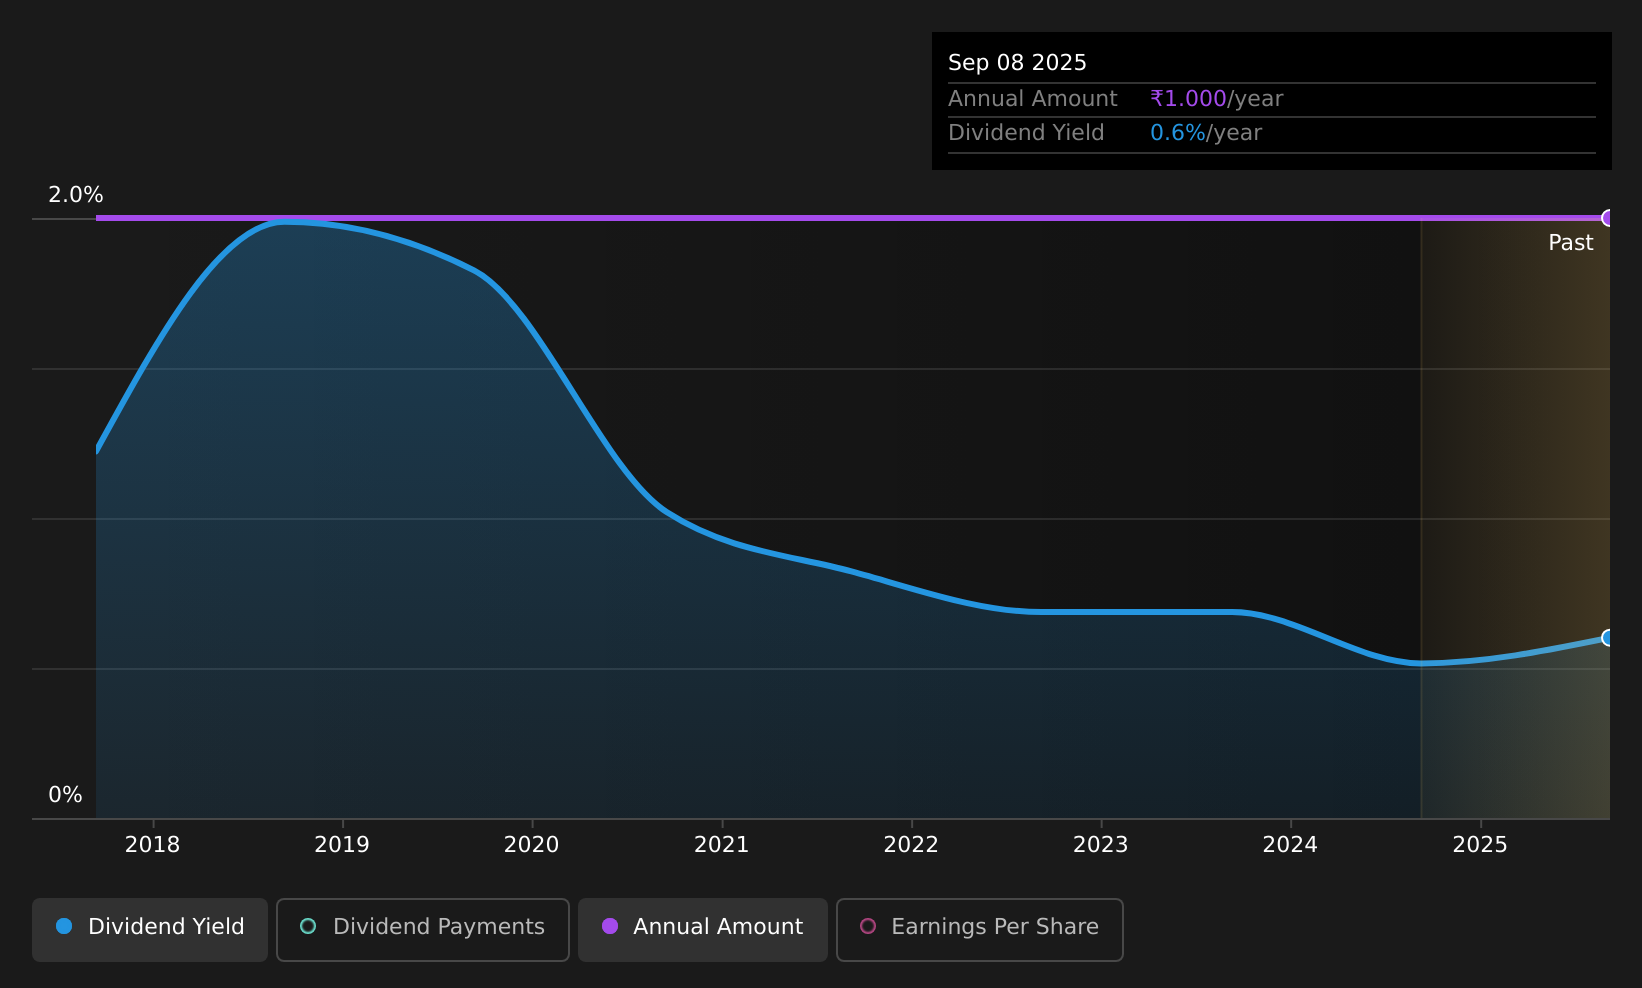Click the 2021 x-axis label
Screen dimensions: 1642x988
(x=722, y=845)
